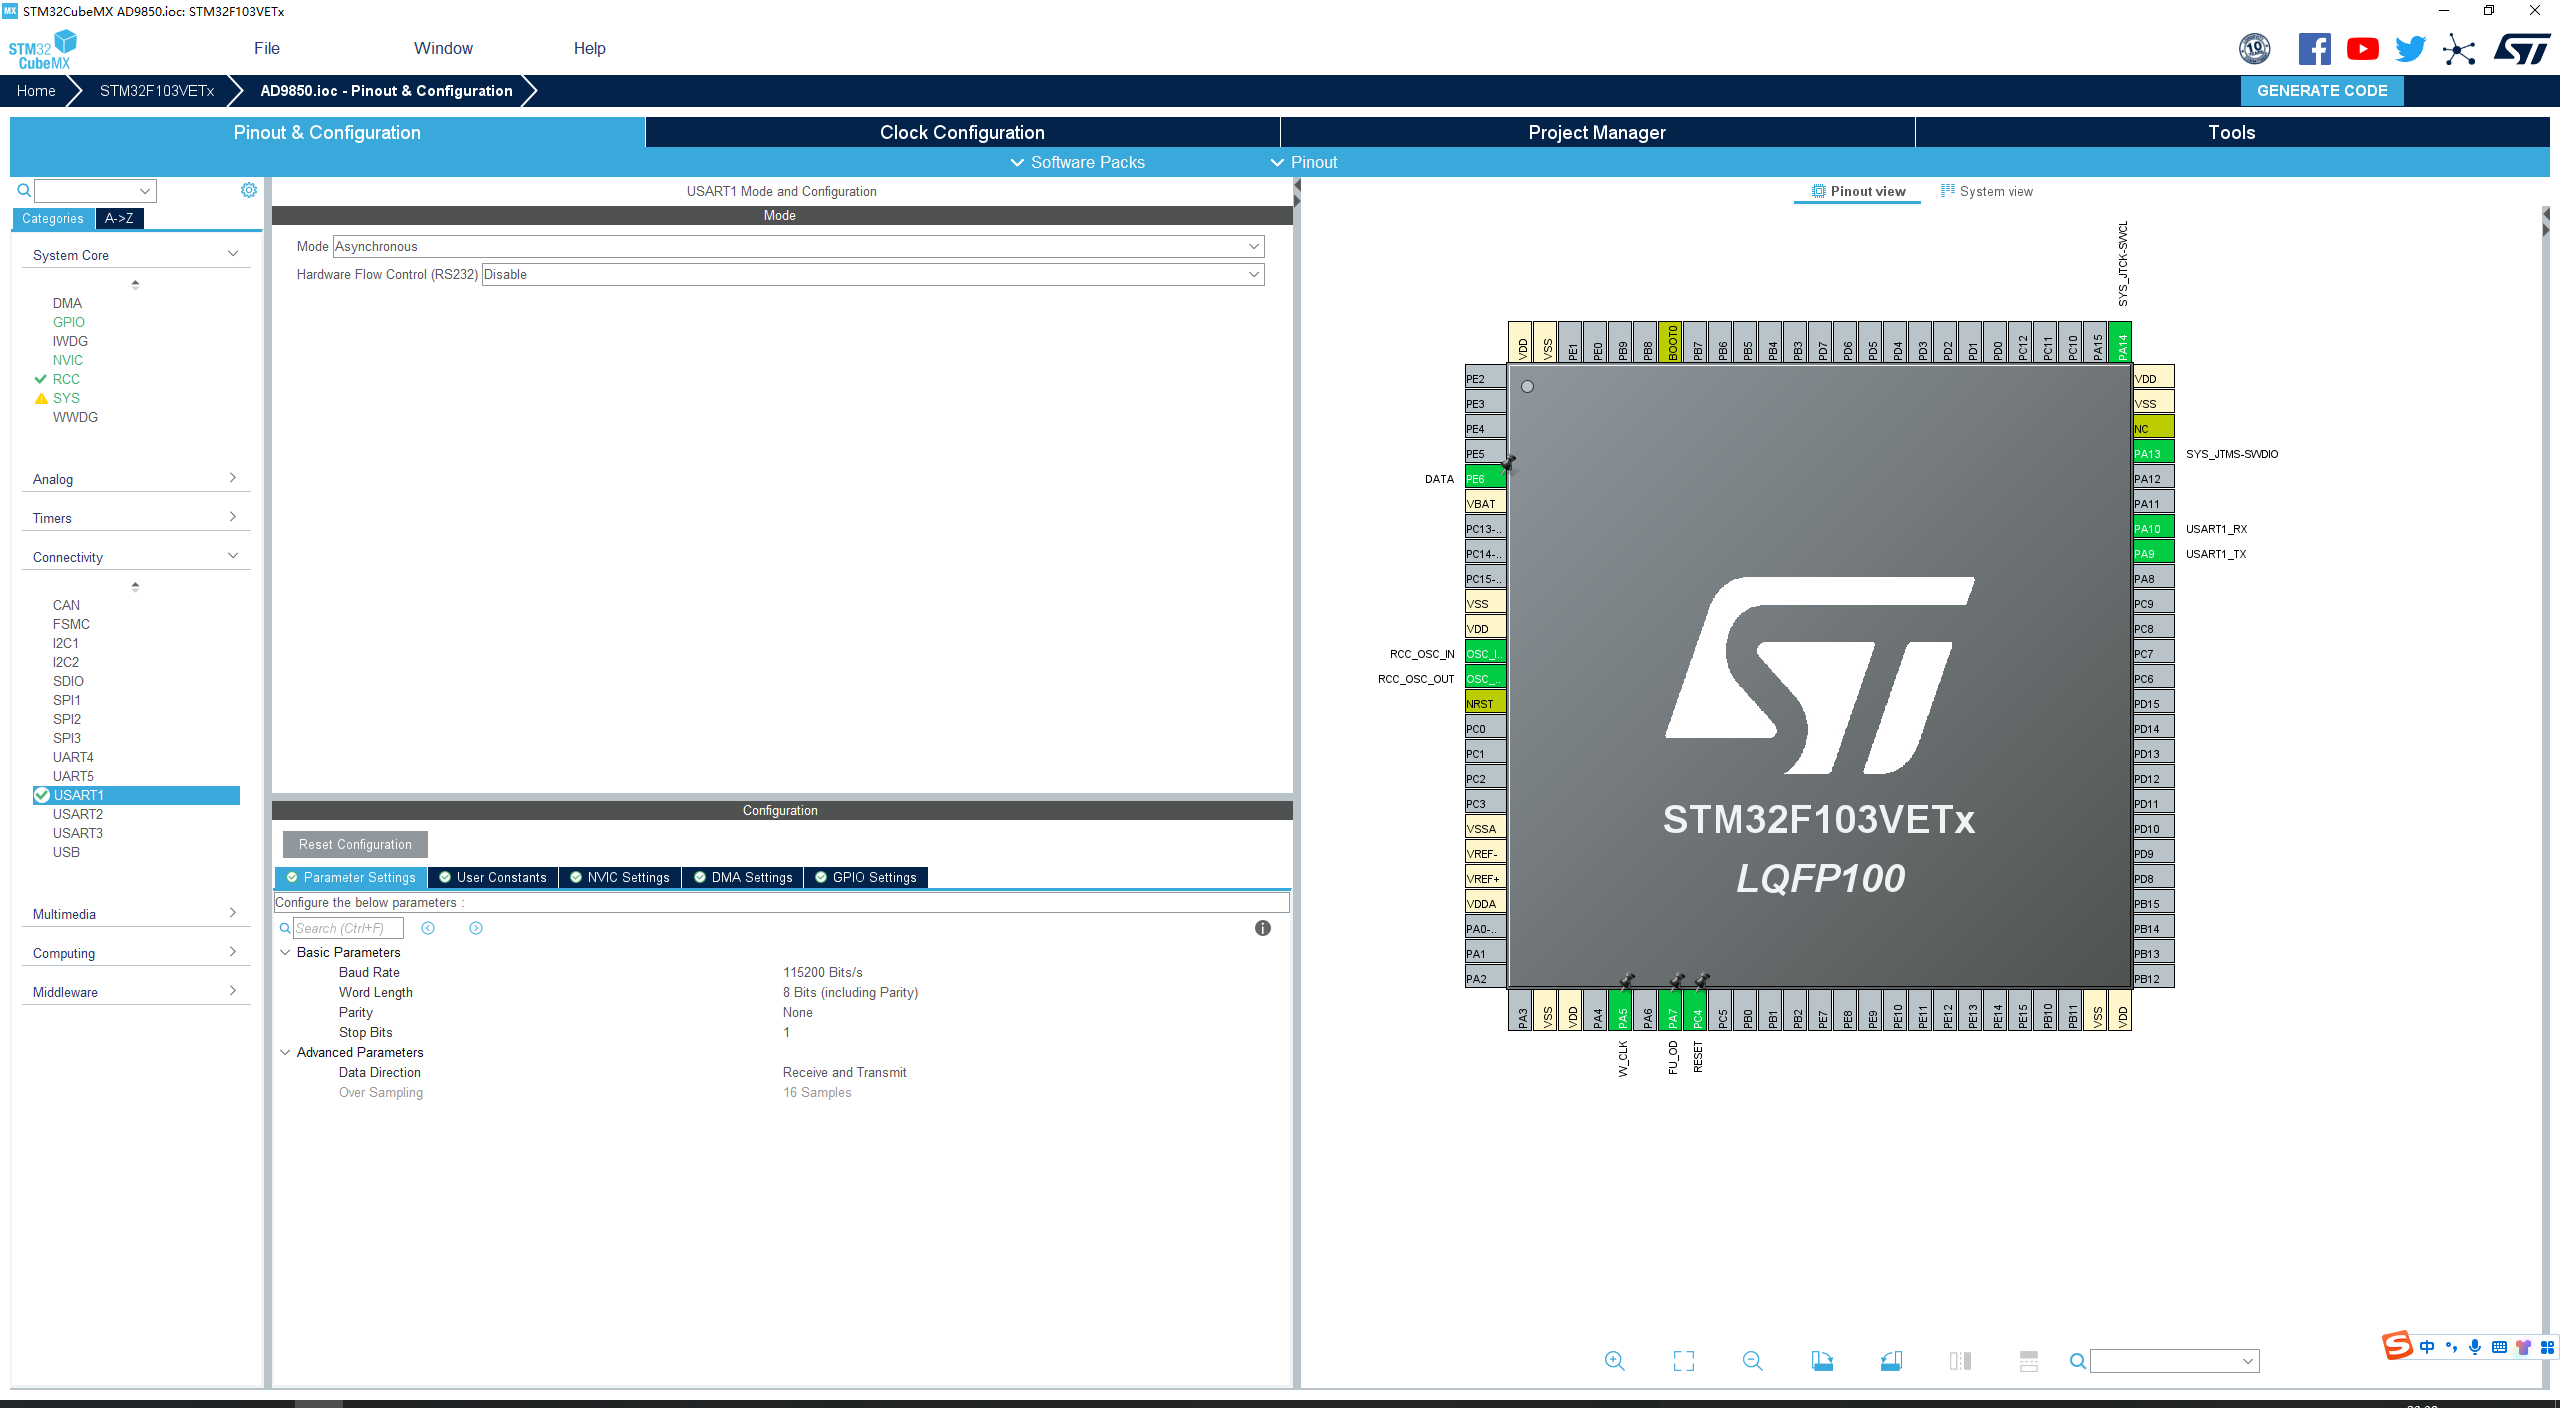Open the NVIC Settings tab
Viewport: 2560px width, 1408px height.
pos(620,877)
